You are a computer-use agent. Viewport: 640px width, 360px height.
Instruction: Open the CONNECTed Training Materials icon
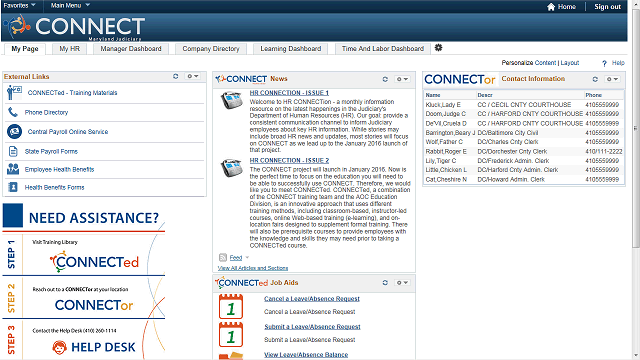coord(14,93)
